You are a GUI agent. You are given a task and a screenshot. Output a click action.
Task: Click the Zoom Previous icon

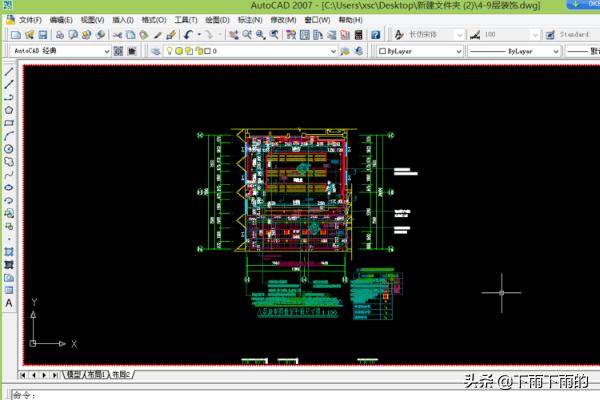click(274, 35)
